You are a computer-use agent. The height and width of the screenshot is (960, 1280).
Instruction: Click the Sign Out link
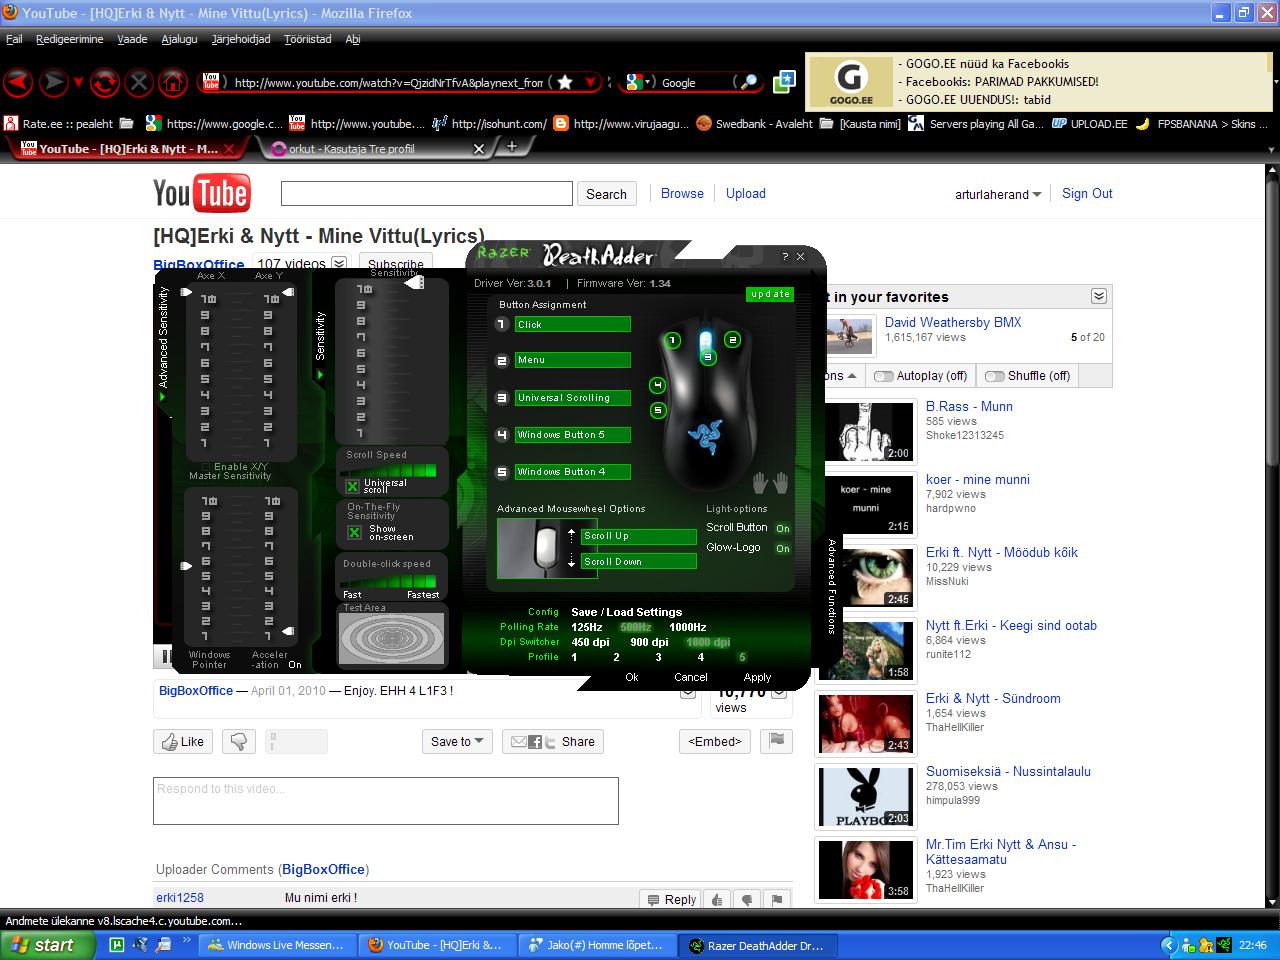click(1087, 194)
